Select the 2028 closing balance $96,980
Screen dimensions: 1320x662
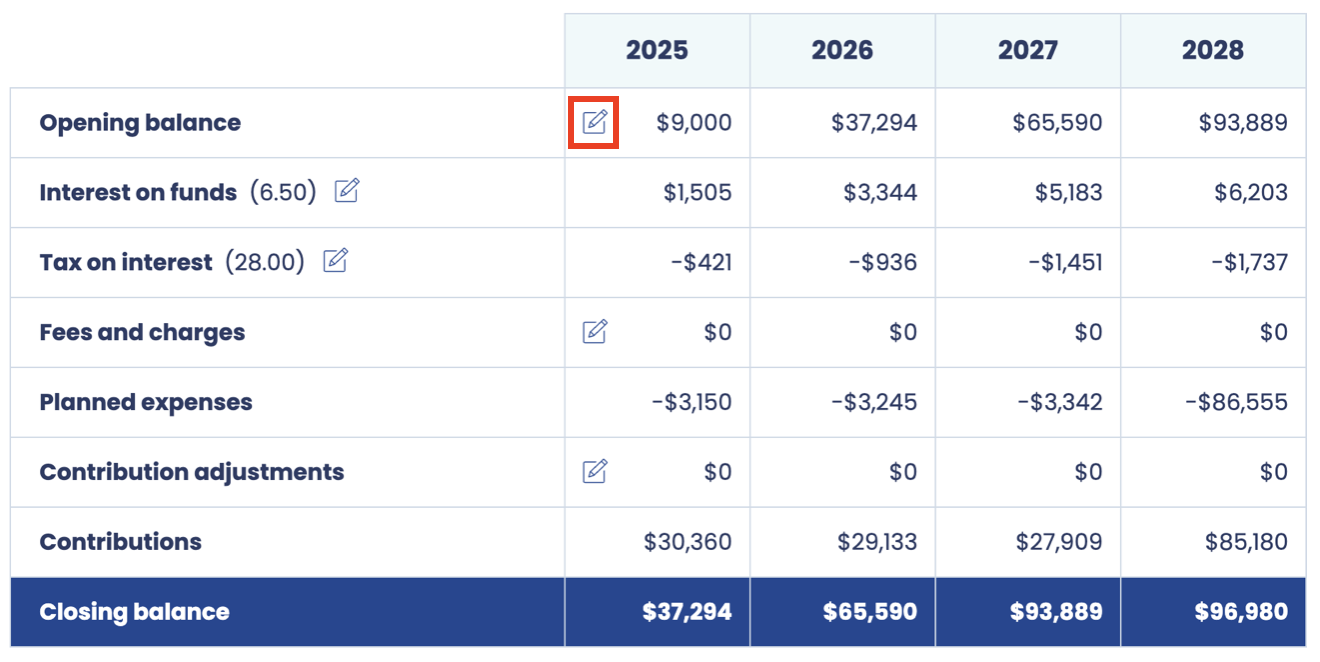point(1241,612)
